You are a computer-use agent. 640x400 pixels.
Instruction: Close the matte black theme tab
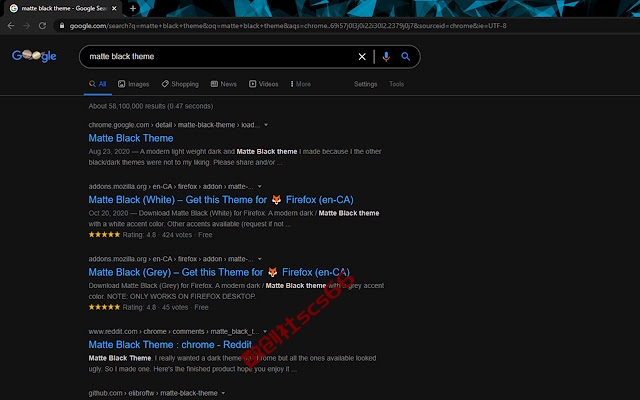click(114, 8)
